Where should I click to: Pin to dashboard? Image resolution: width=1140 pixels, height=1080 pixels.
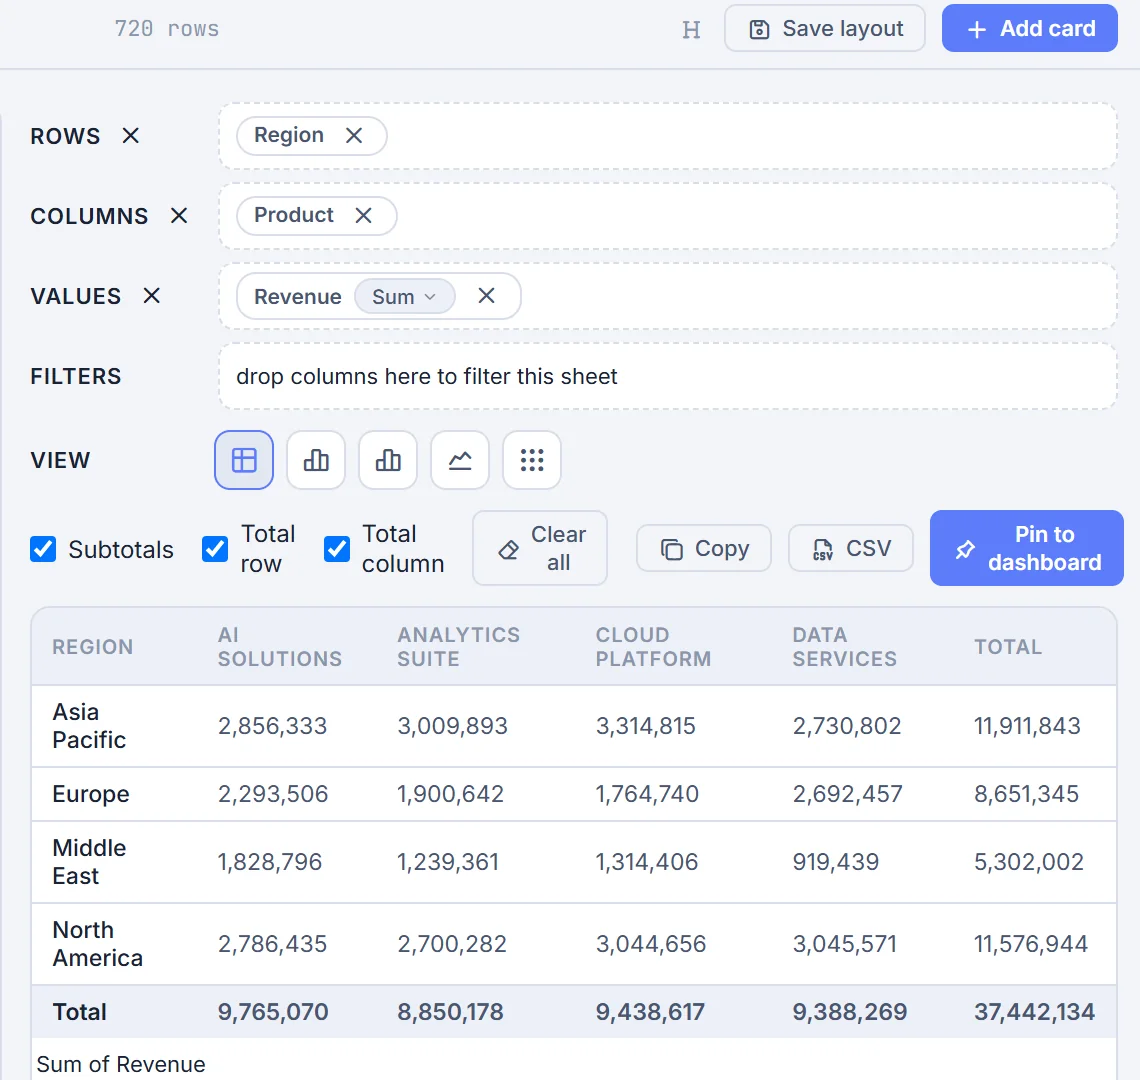click(1027, 548)
